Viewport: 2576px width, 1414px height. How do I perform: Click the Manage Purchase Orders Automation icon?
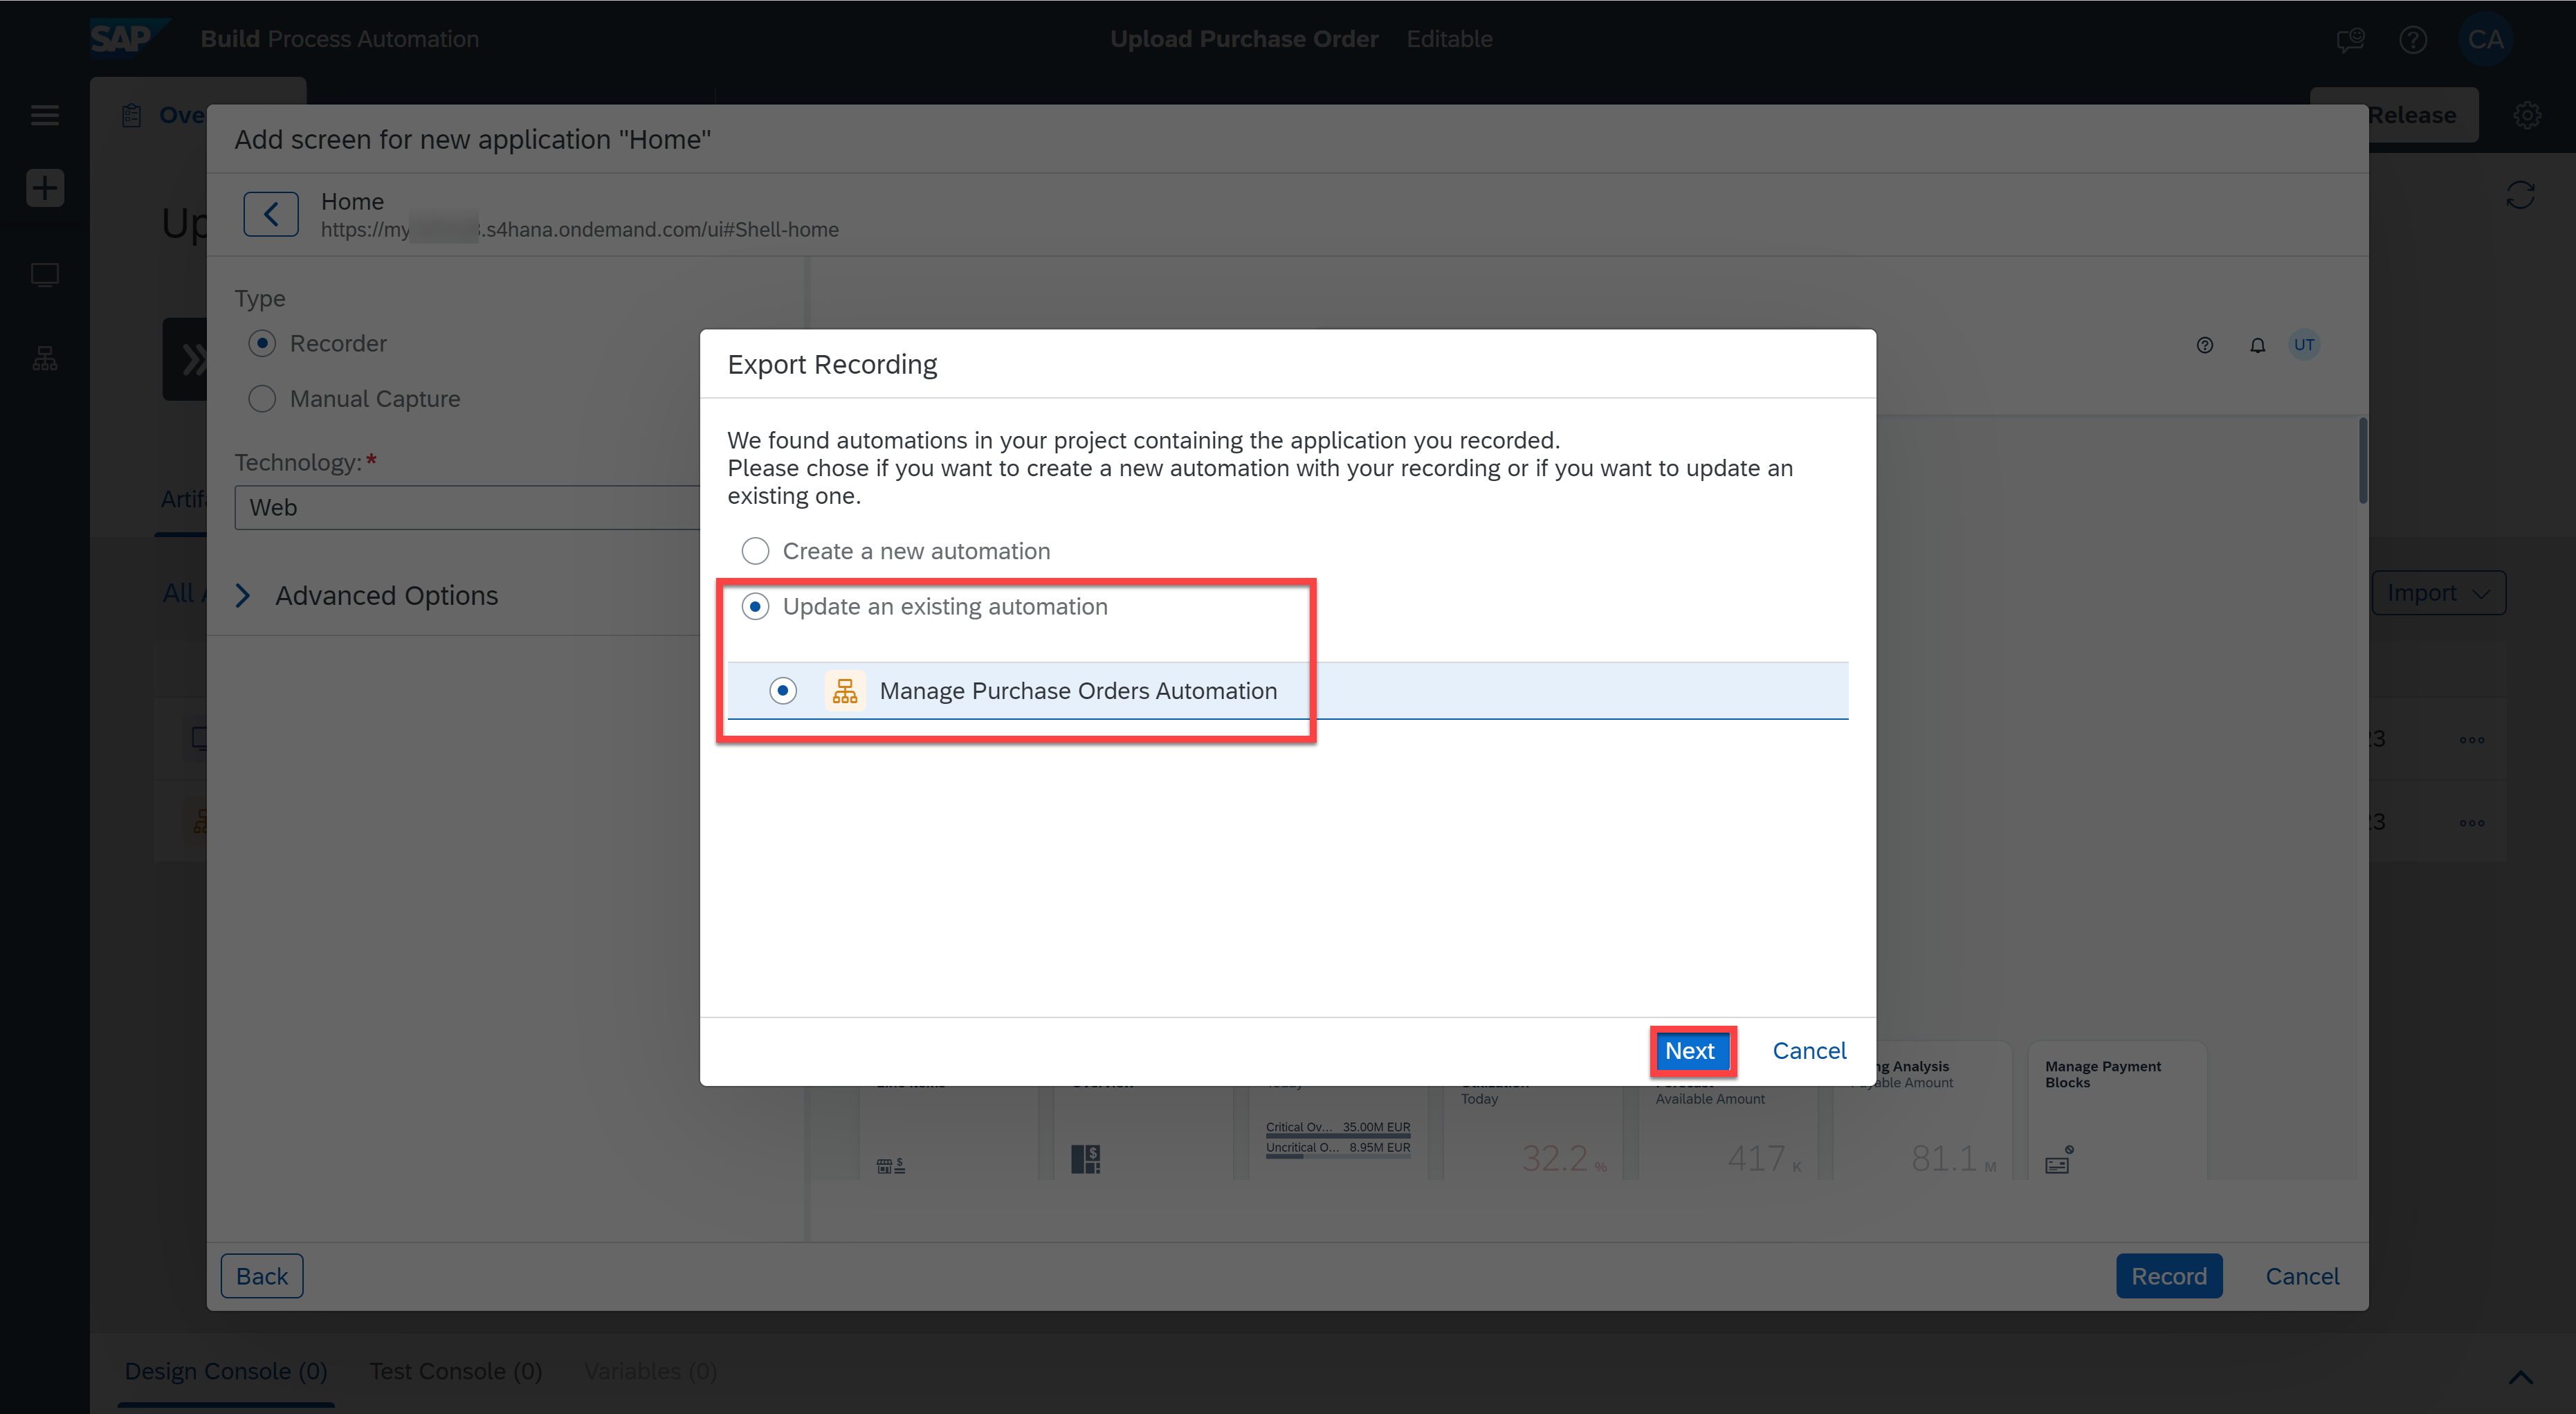(845, 691)
